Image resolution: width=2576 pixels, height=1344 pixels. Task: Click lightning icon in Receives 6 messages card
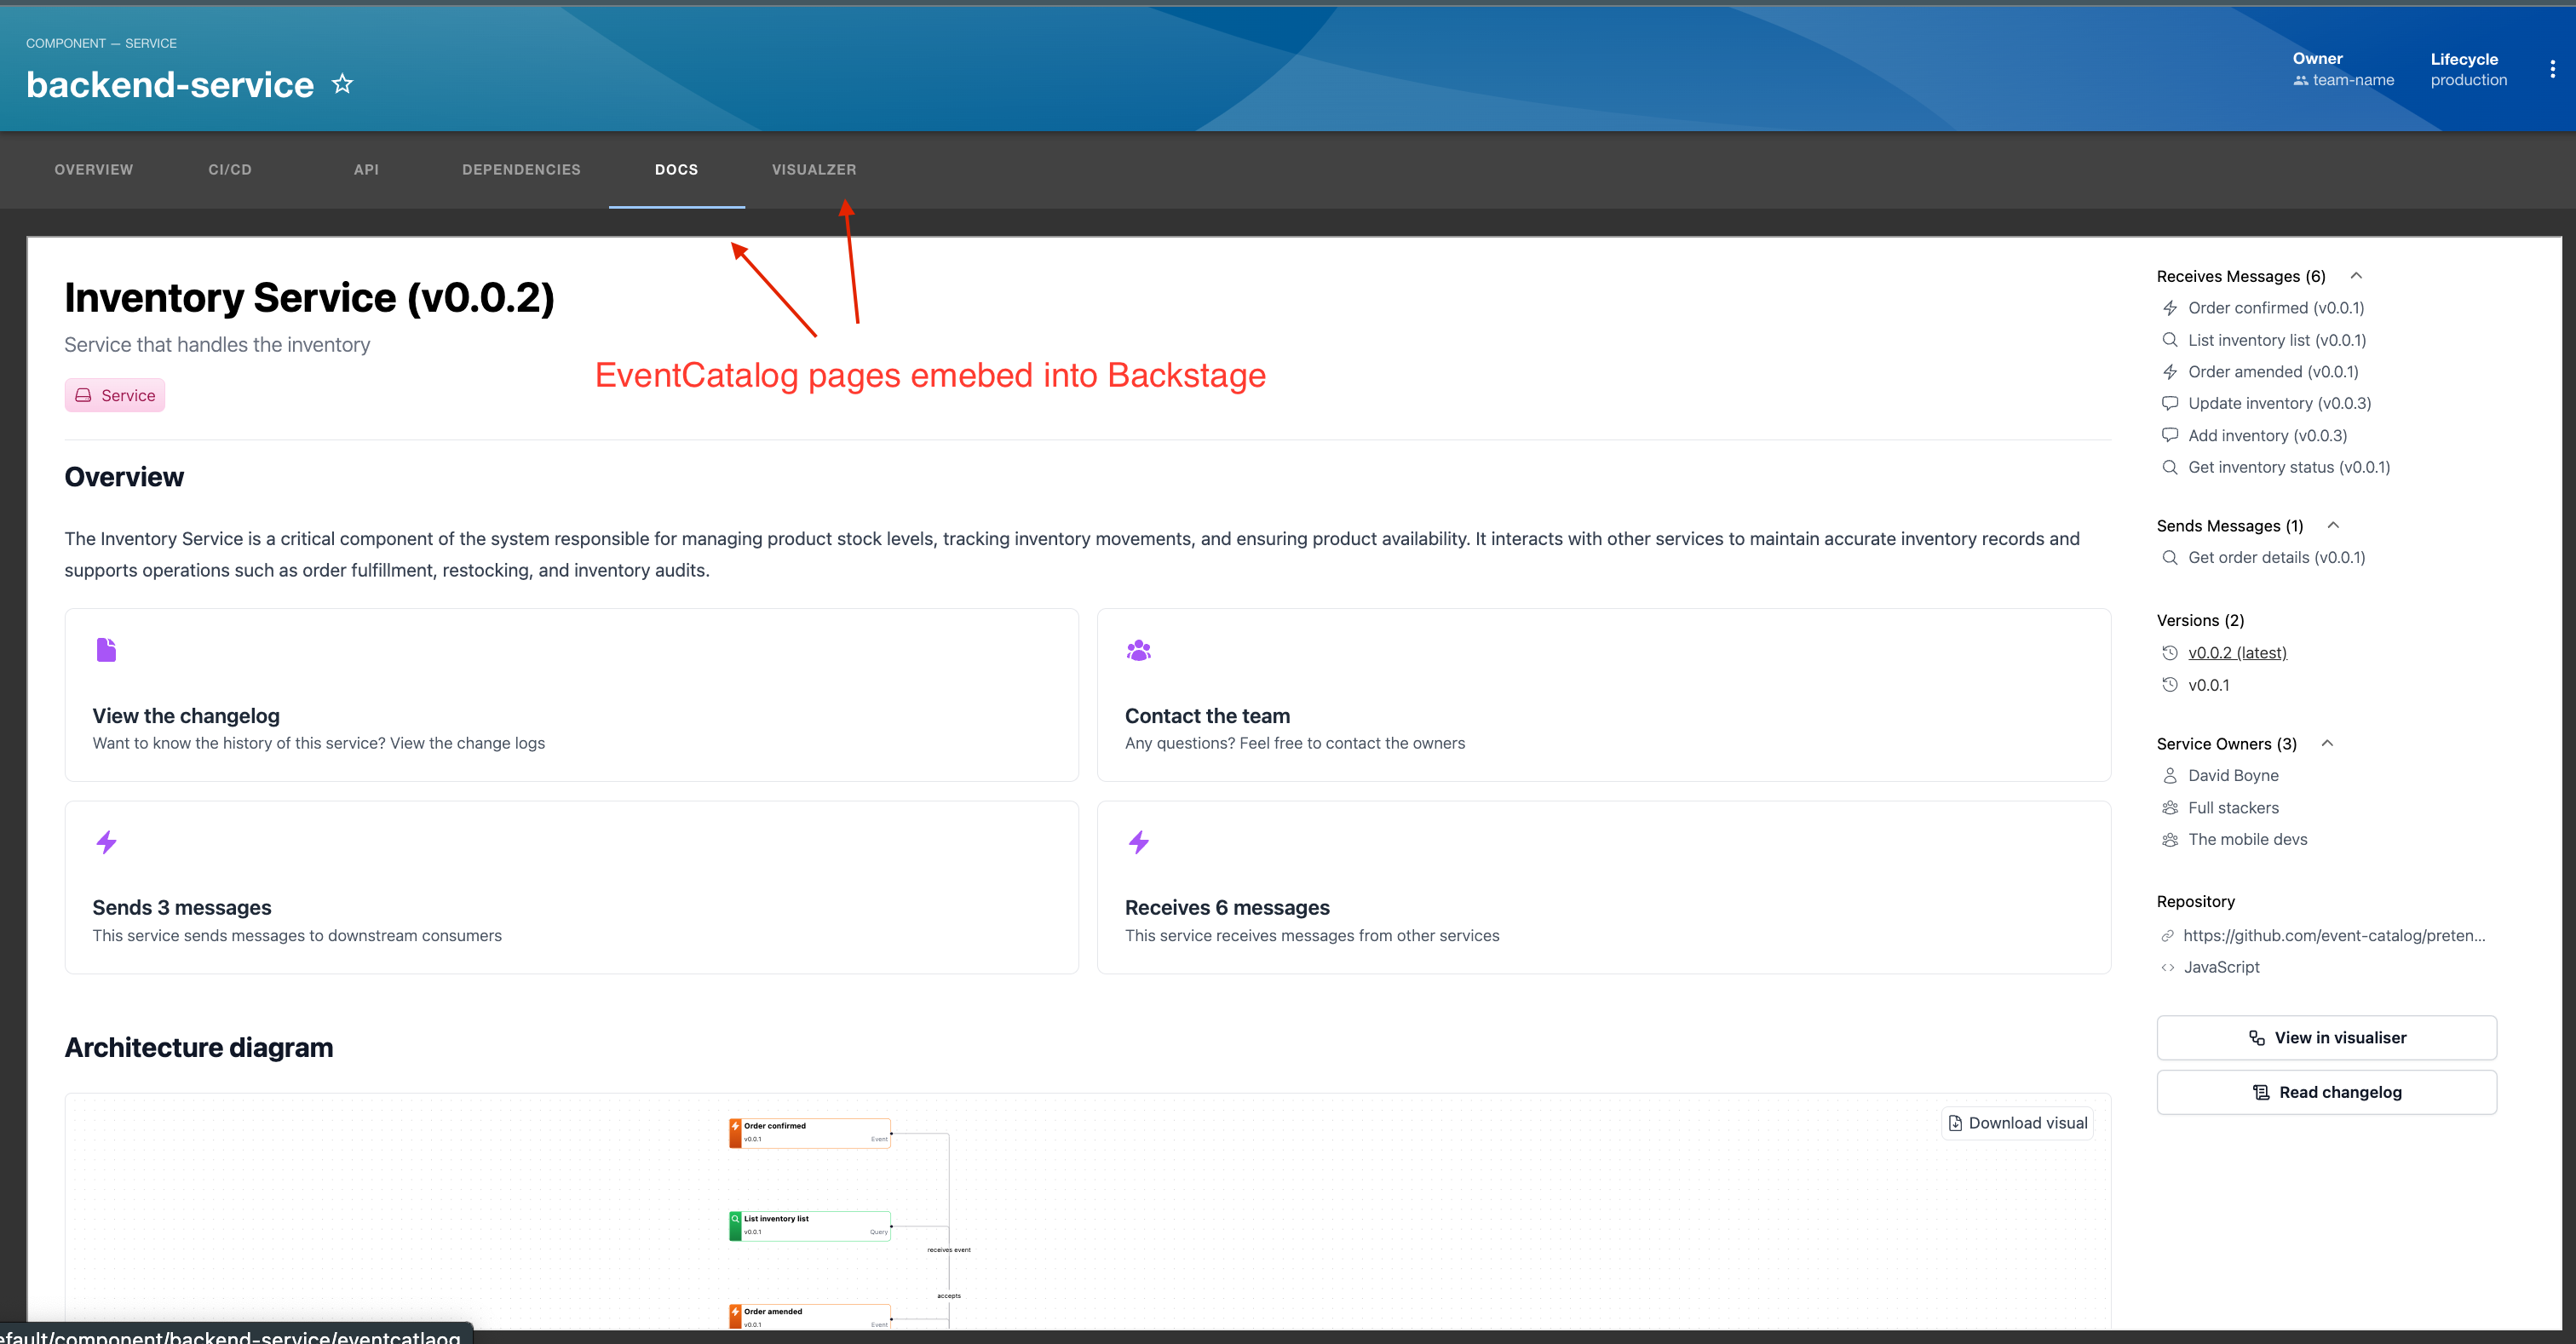tap(1138, 842)
